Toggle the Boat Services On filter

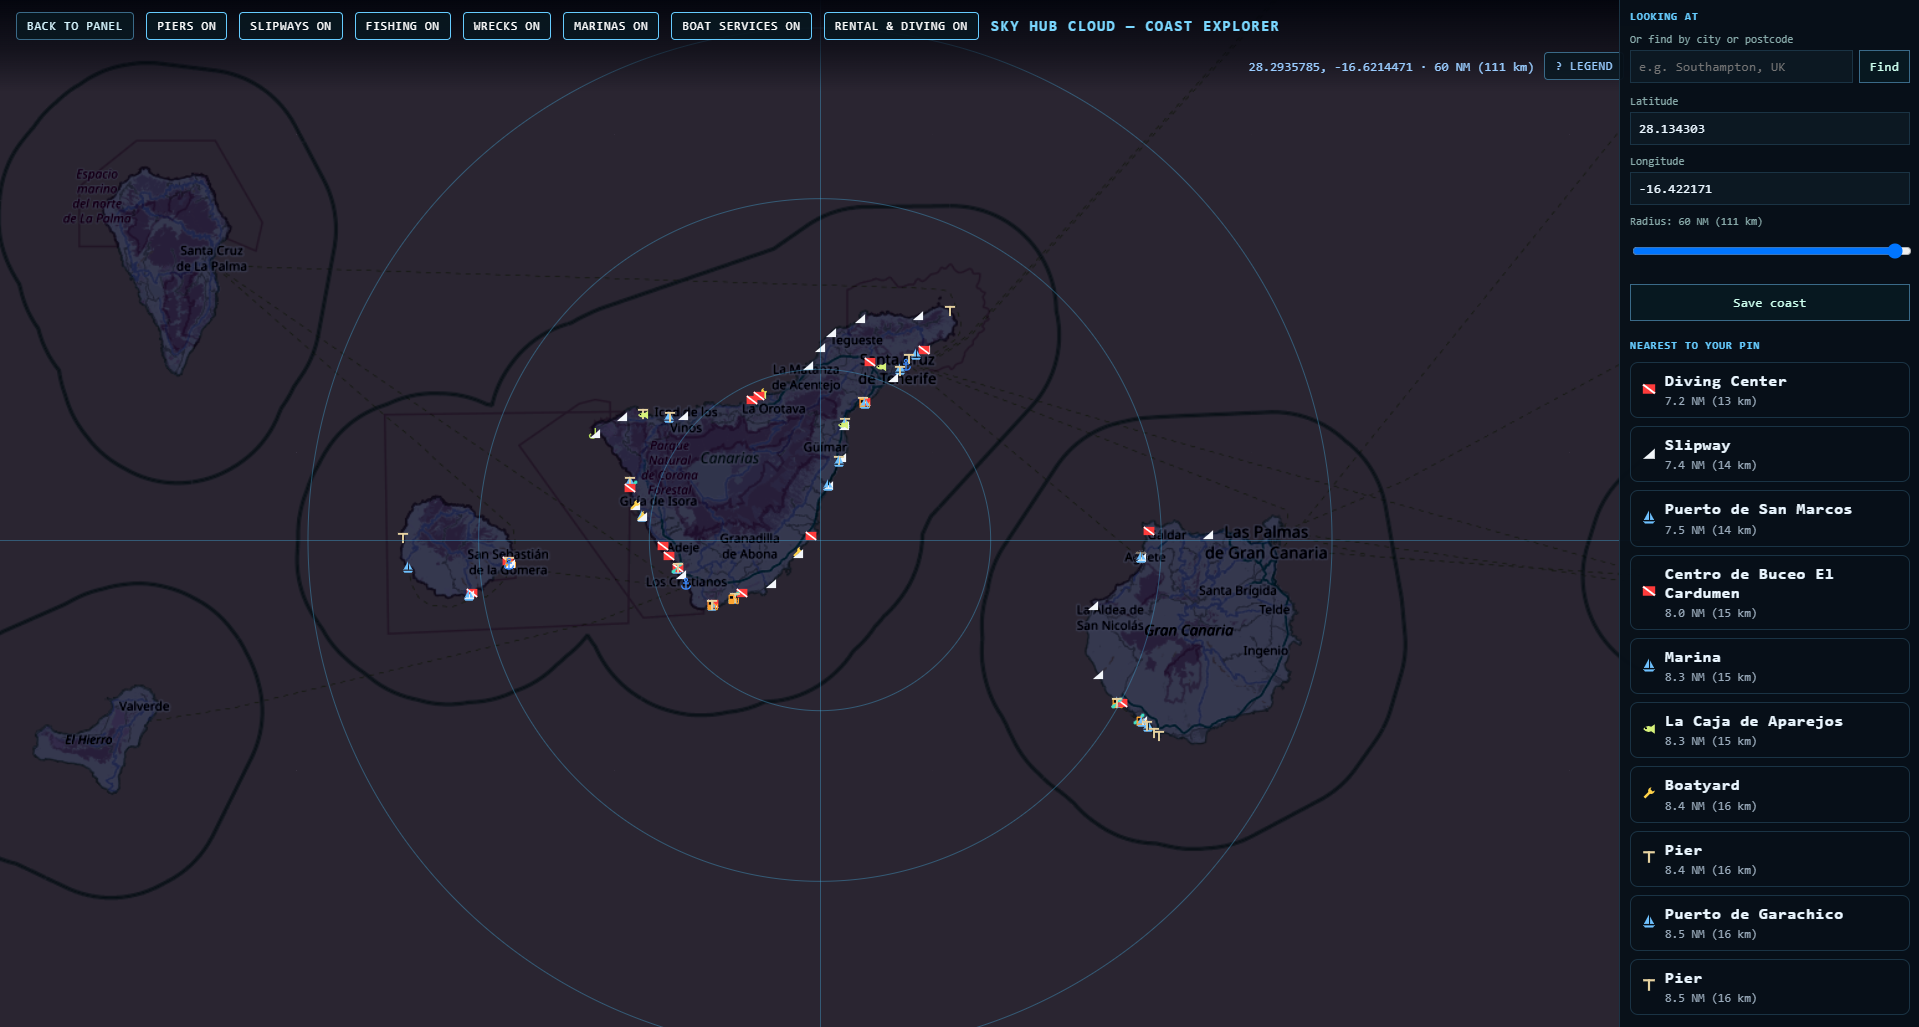pyautogui.click(x=740, y=26)
